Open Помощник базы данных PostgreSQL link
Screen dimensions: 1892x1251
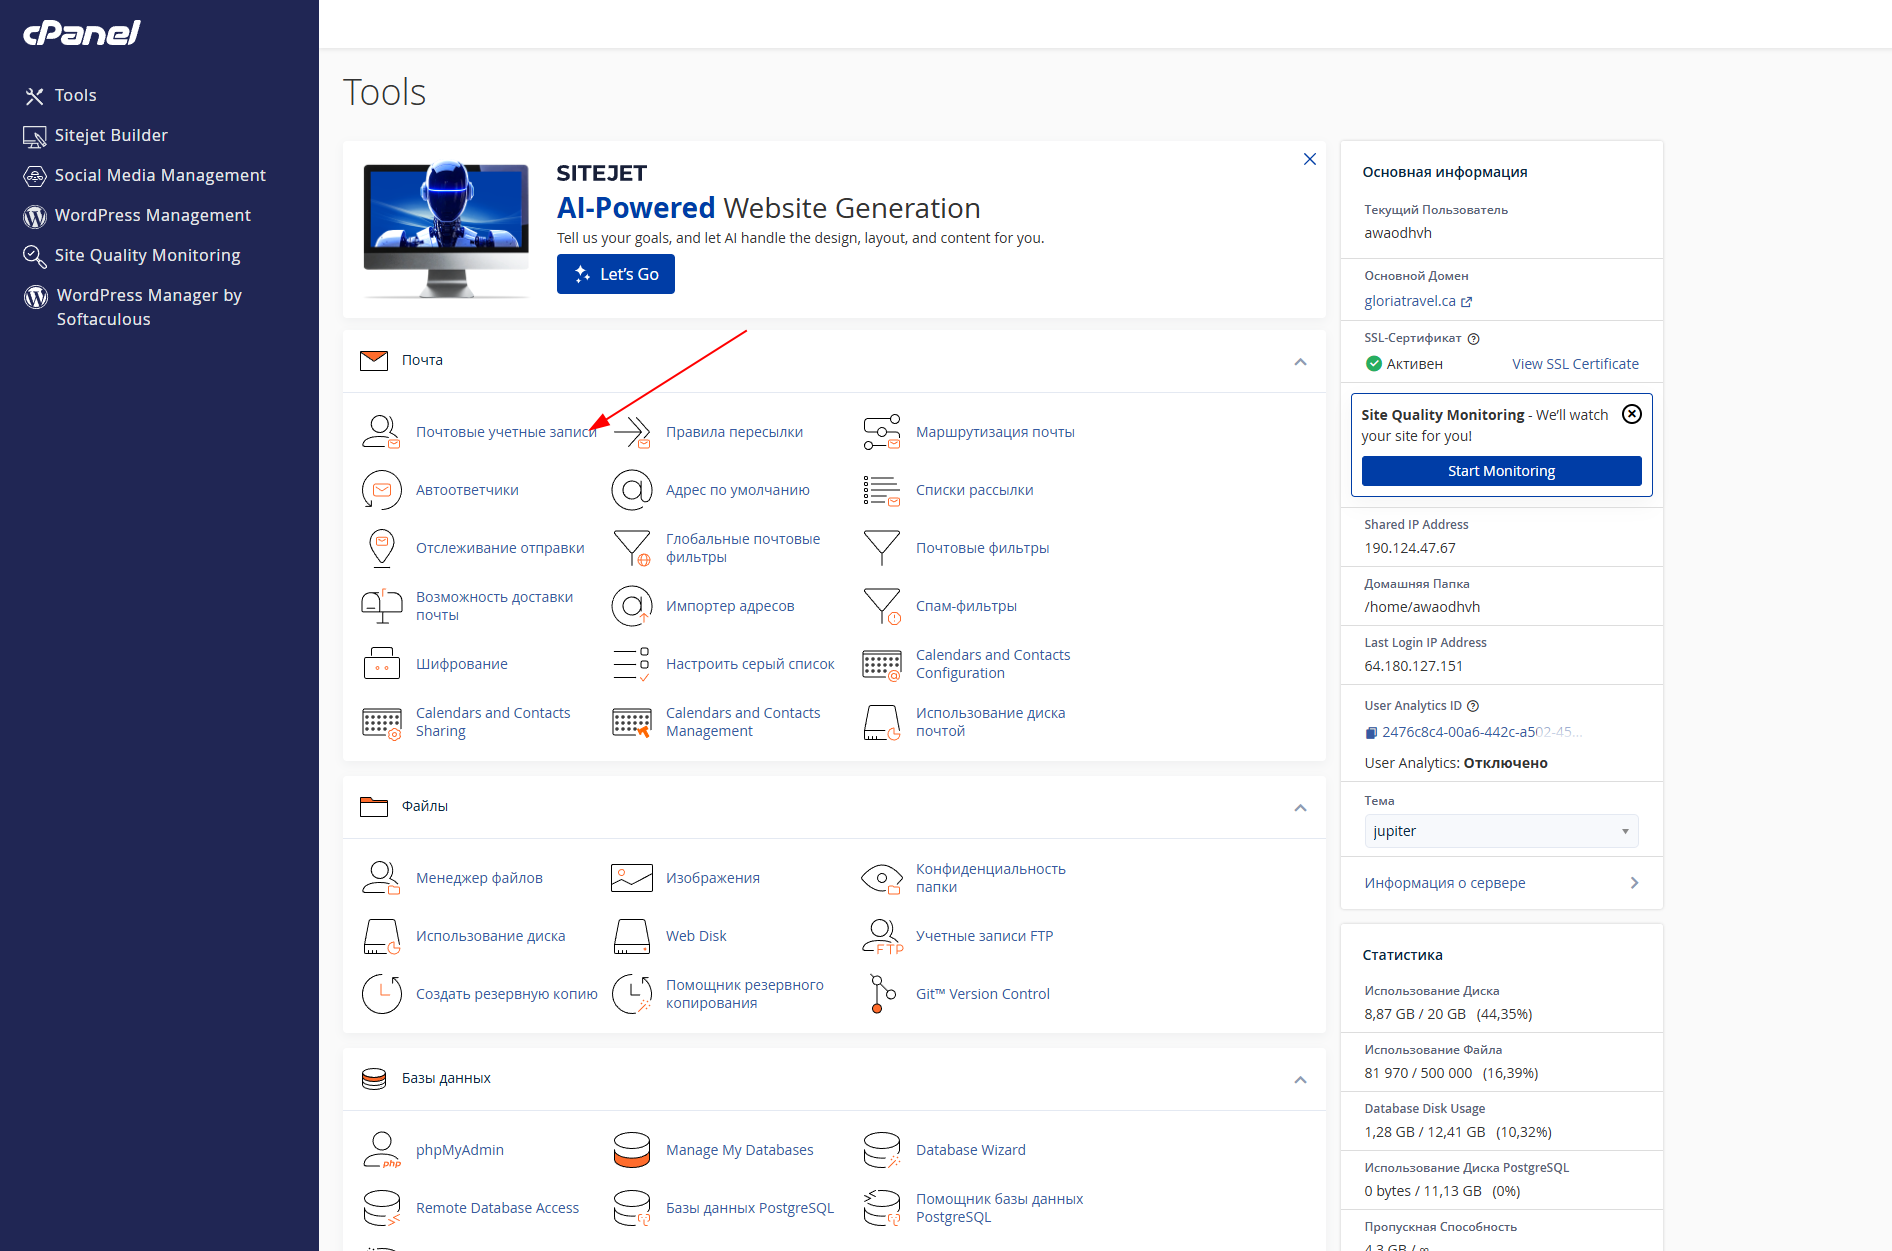[999, 1208]
